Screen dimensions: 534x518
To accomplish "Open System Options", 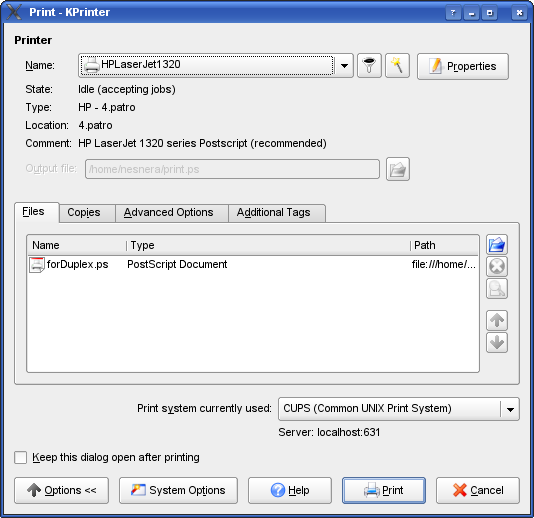I will click(178, 490).
